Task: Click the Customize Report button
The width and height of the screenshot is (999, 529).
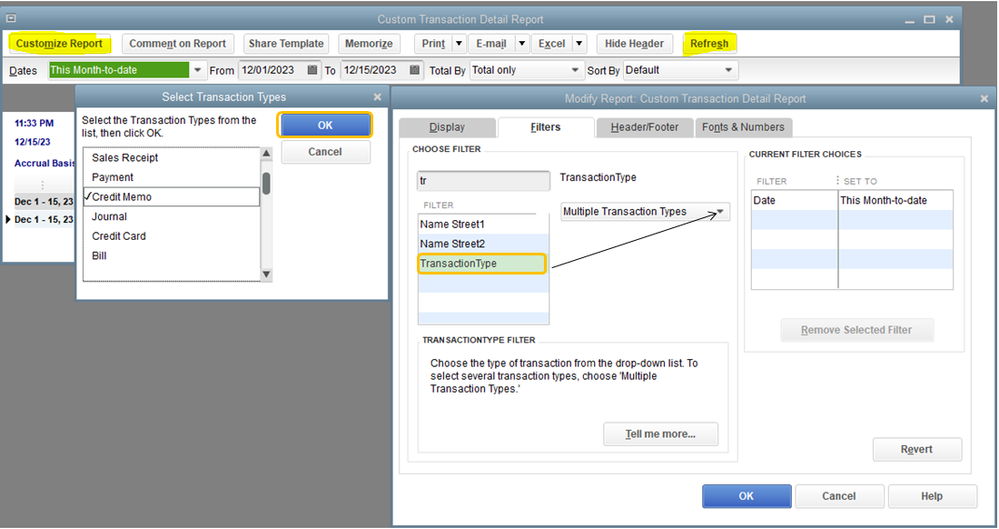Action: 59,43
